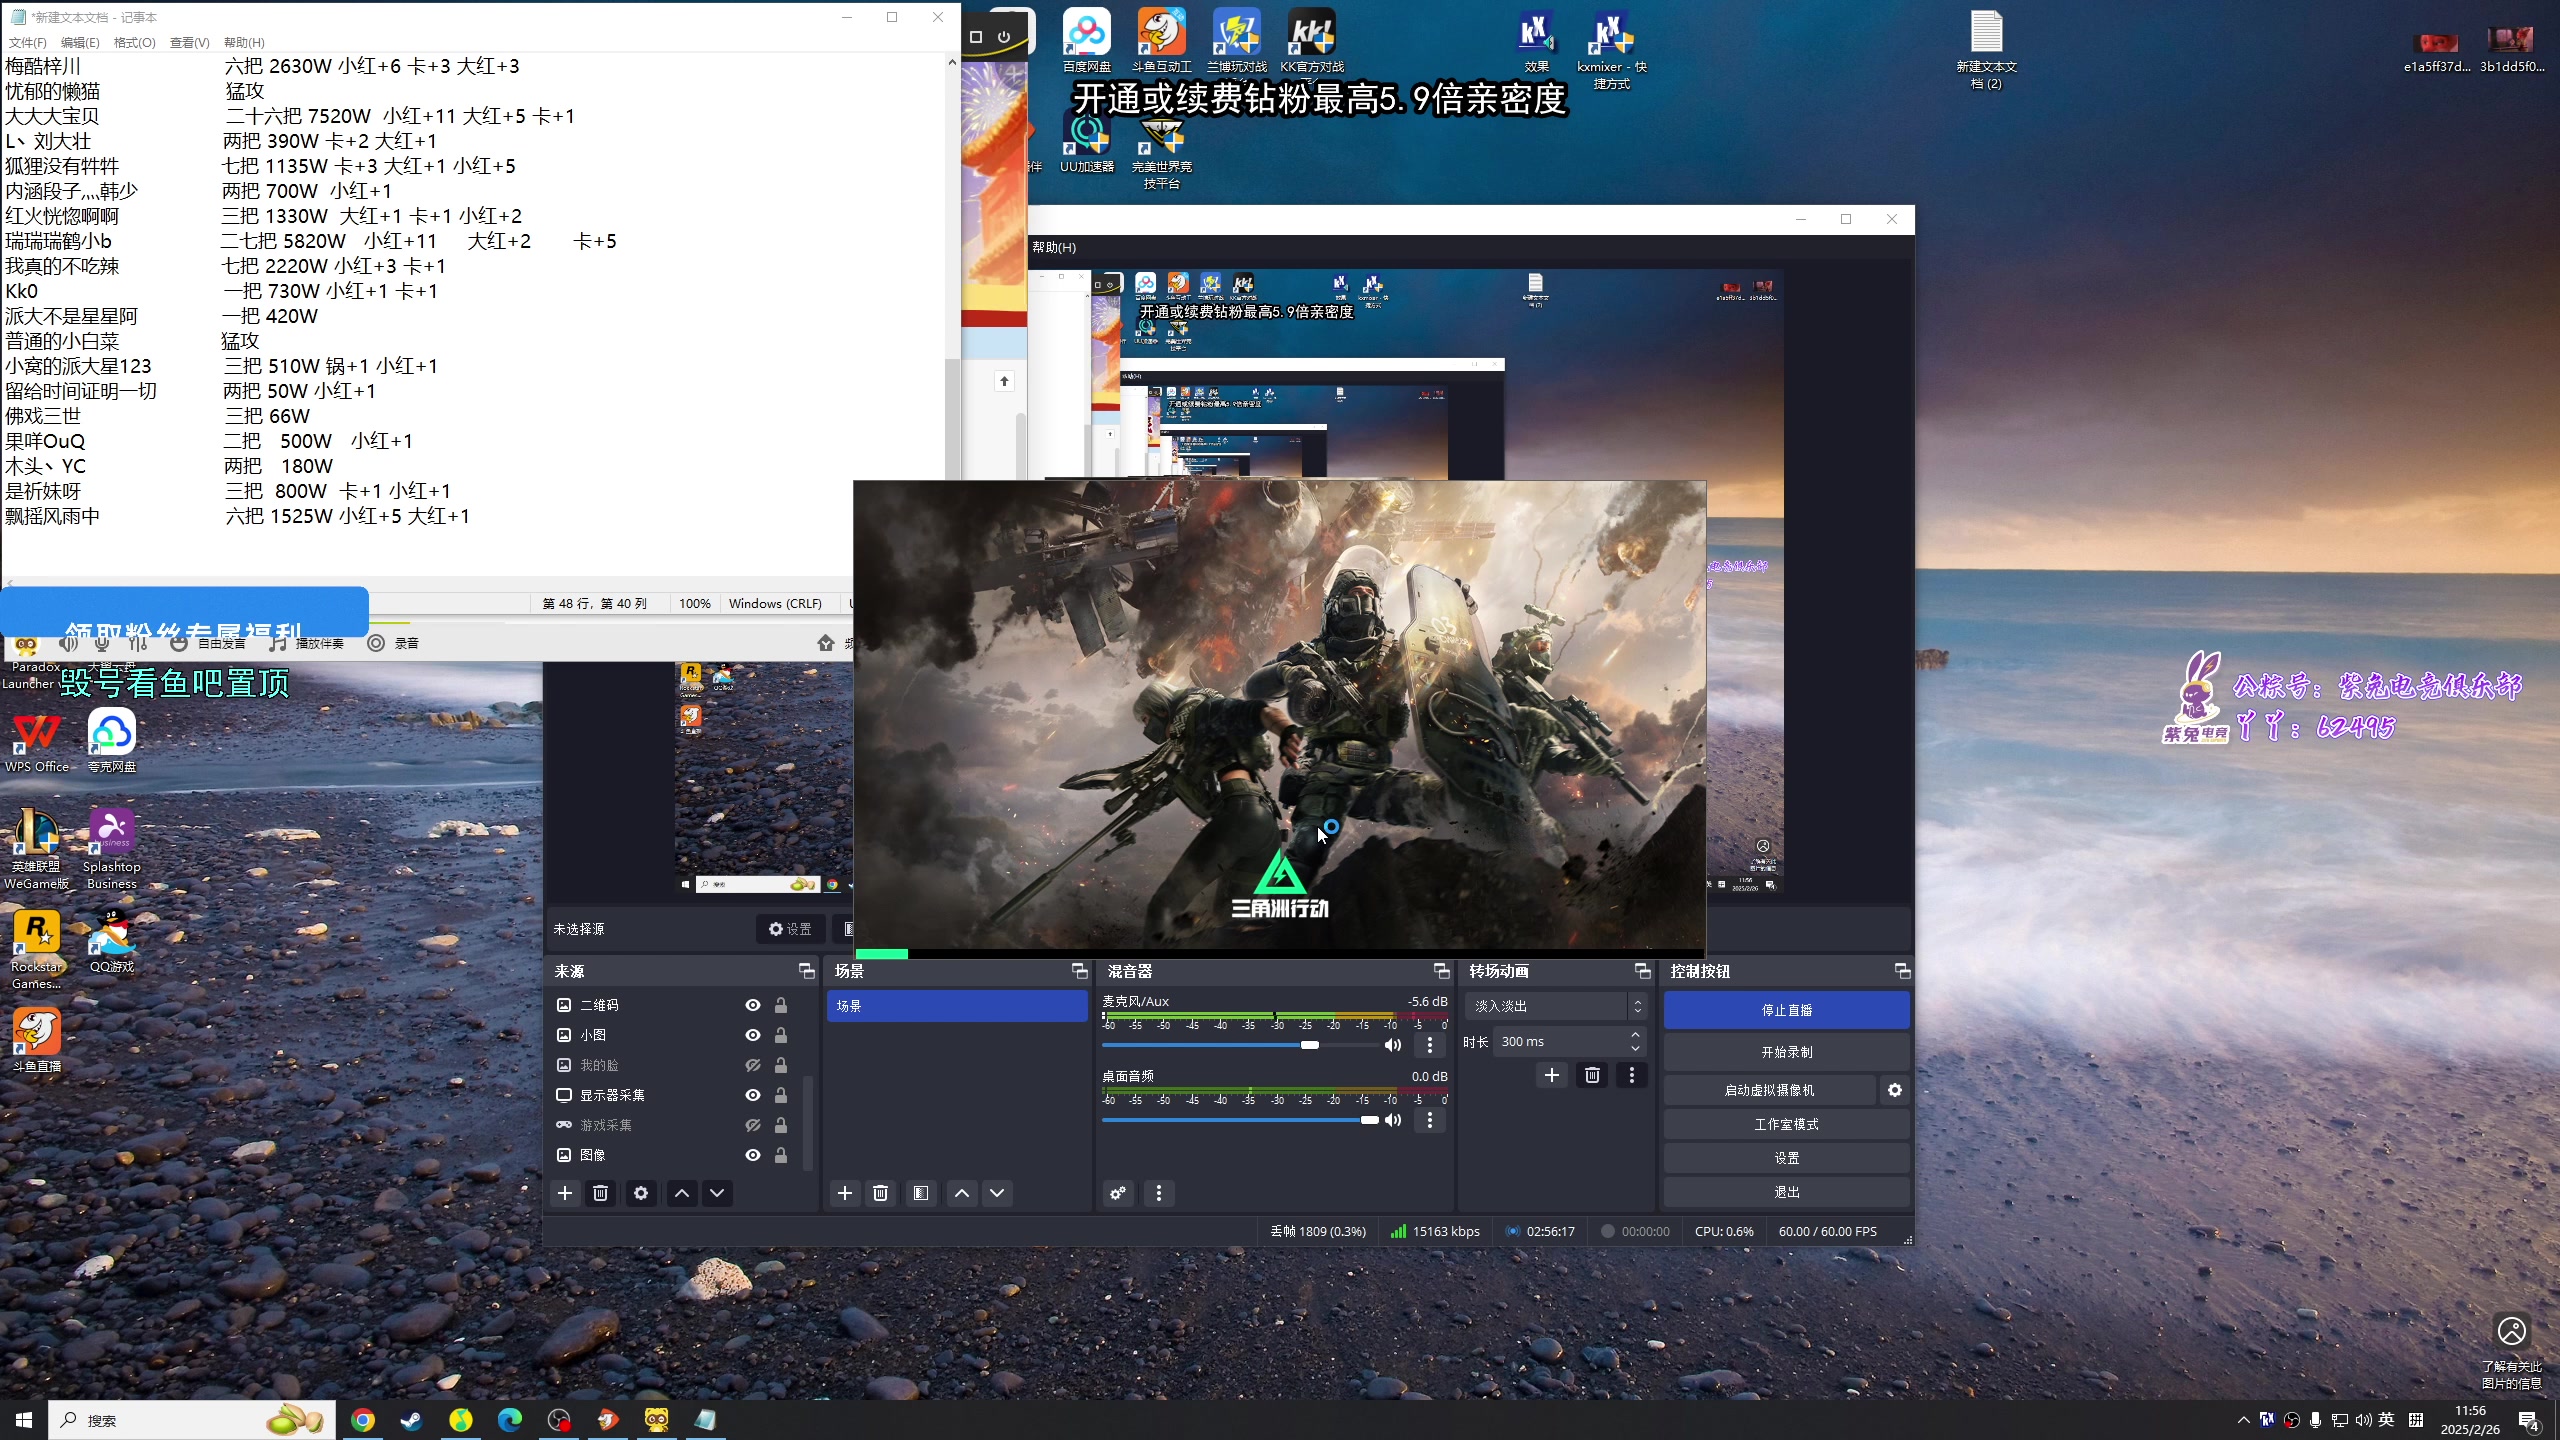Hide the 图像 source

(x=753, y=1155)
